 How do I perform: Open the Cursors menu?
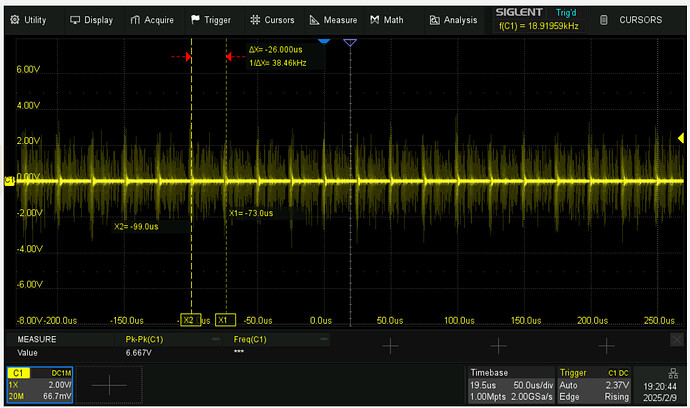272,20
